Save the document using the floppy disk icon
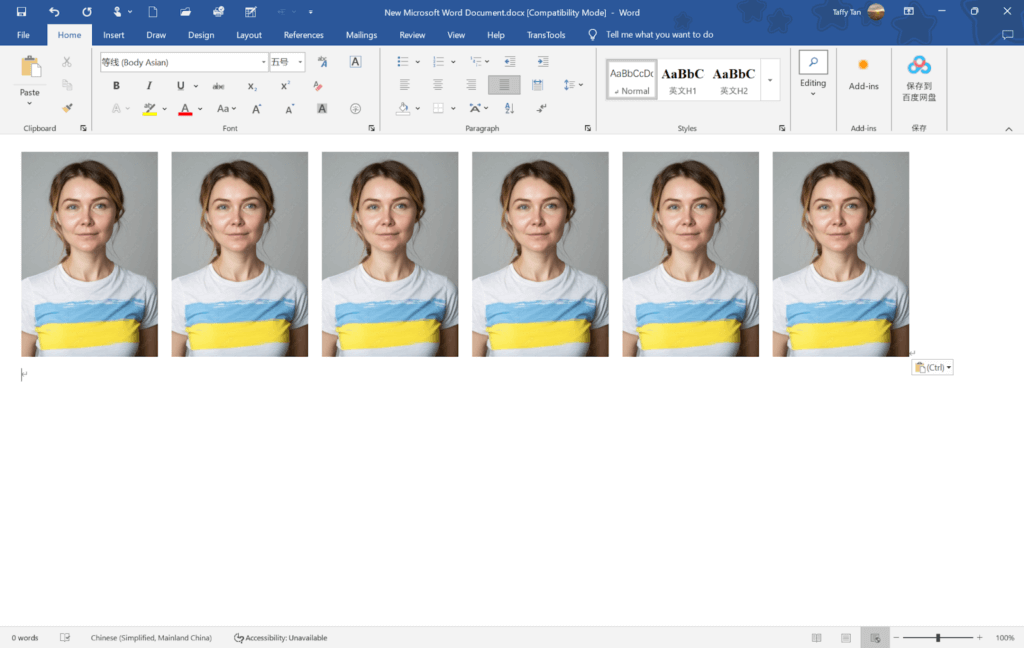Screen dimensions: 1024x648 tap(21, 11)
